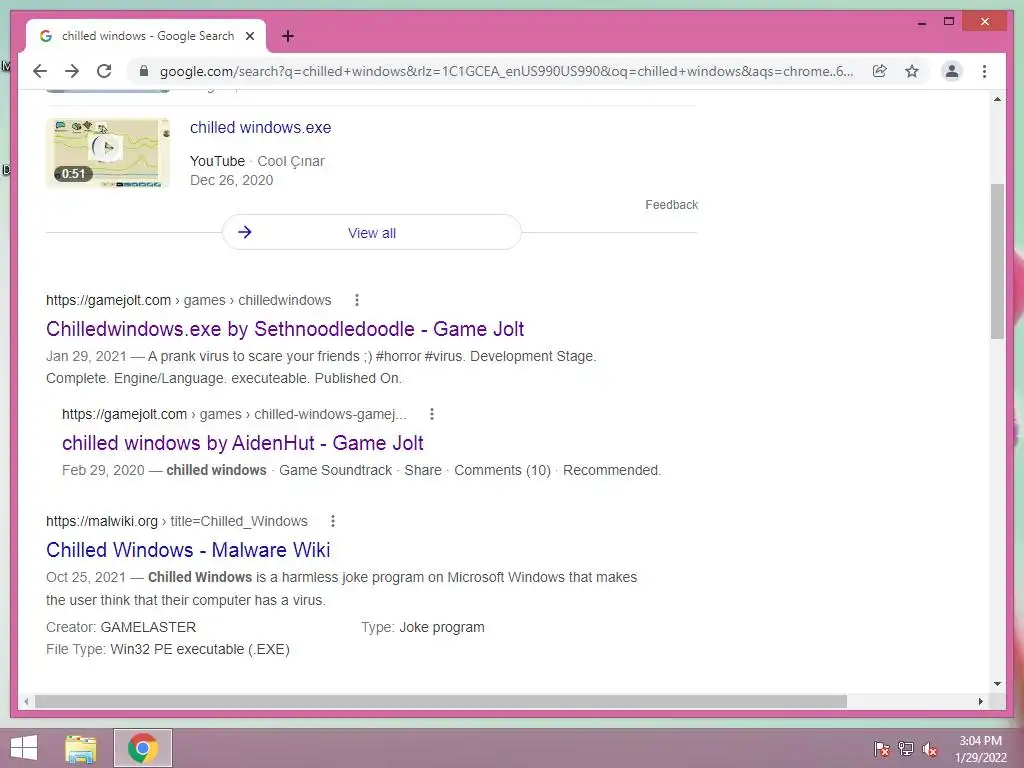Click the horizontal scrollbar left arrow

(26, 701)
